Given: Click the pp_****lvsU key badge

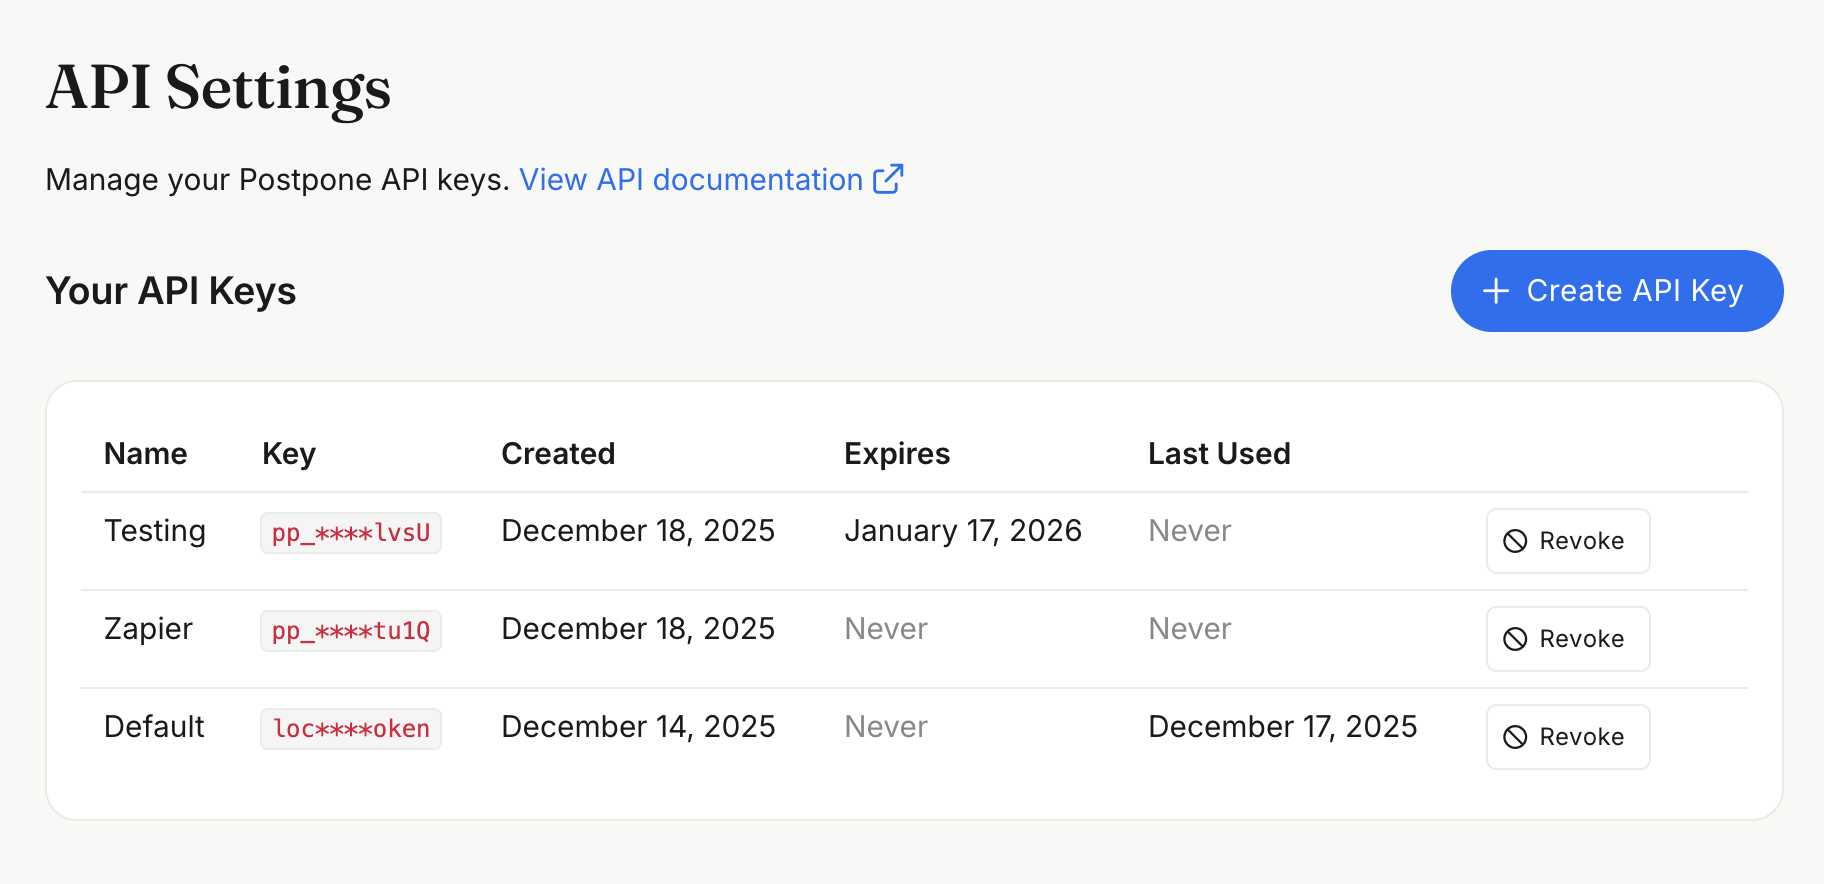Looking at the screenshot, I should click(x=350, y=533).
